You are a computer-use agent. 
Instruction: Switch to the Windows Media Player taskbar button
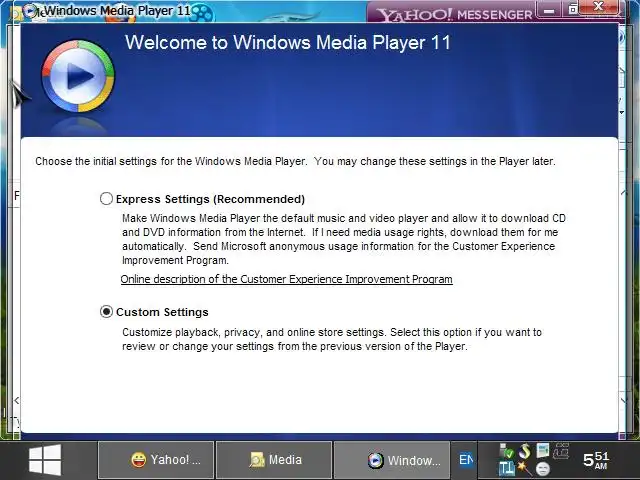(392, 460)
